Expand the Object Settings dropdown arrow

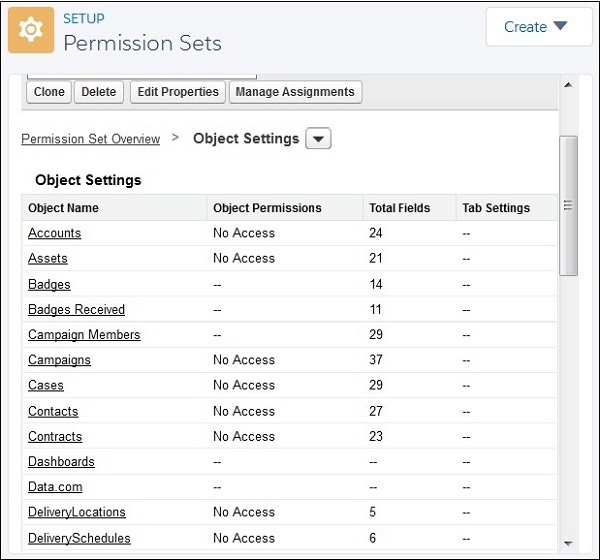pyautogui.click(x=318, y=140)
